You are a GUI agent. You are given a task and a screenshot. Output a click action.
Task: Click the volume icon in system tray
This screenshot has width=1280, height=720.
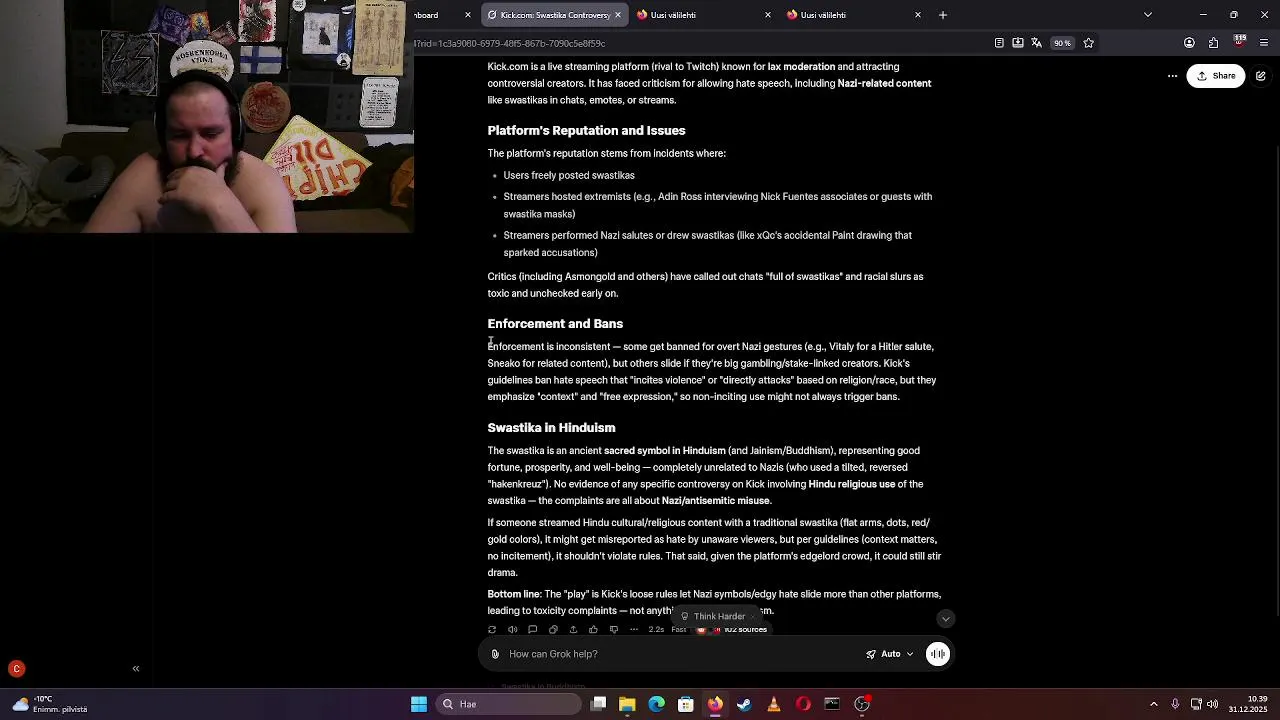coord(1212,704)
